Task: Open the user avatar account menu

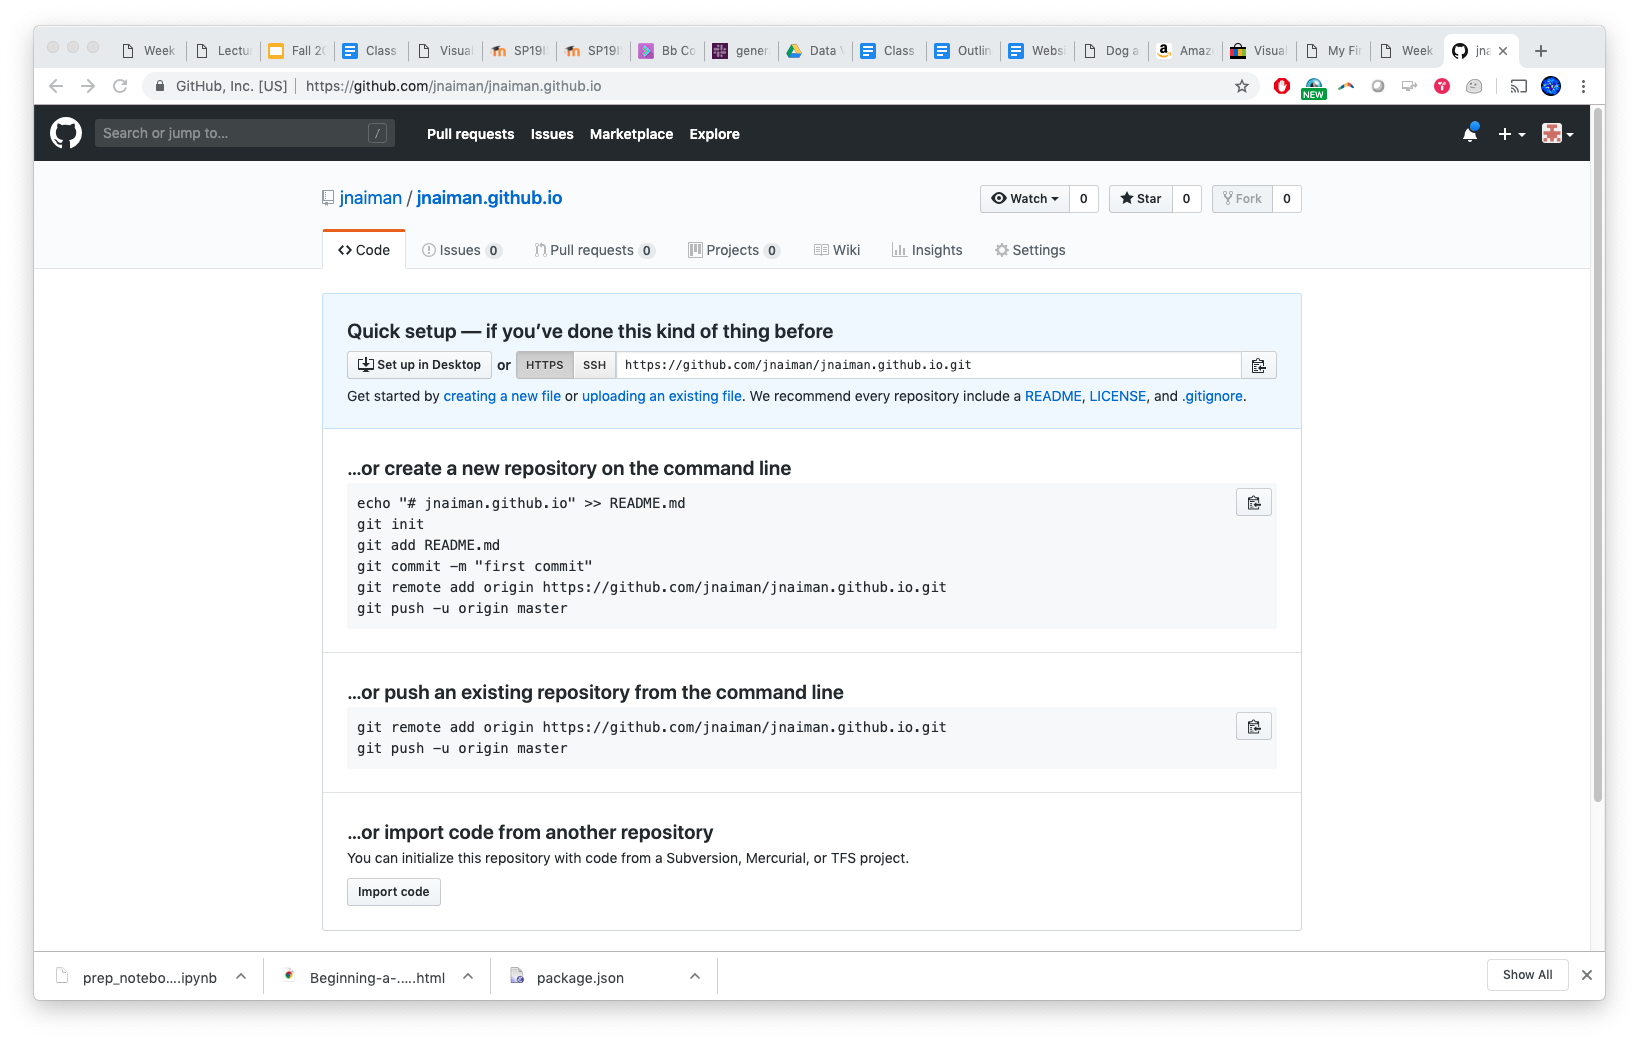Action: point(1557,134)
